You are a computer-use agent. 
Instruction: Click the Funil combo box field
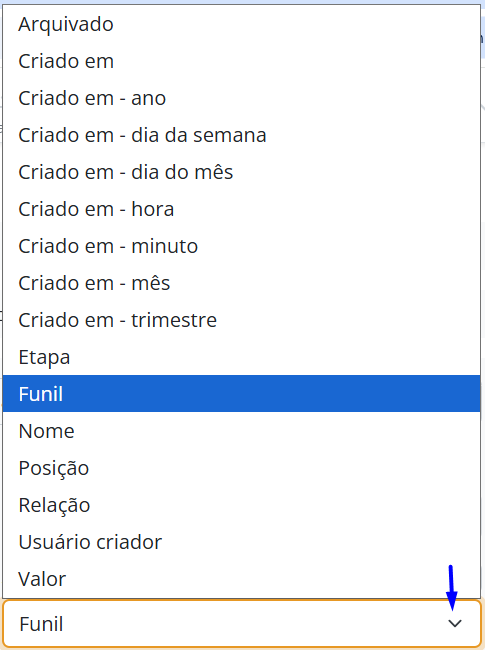(242, 623)
